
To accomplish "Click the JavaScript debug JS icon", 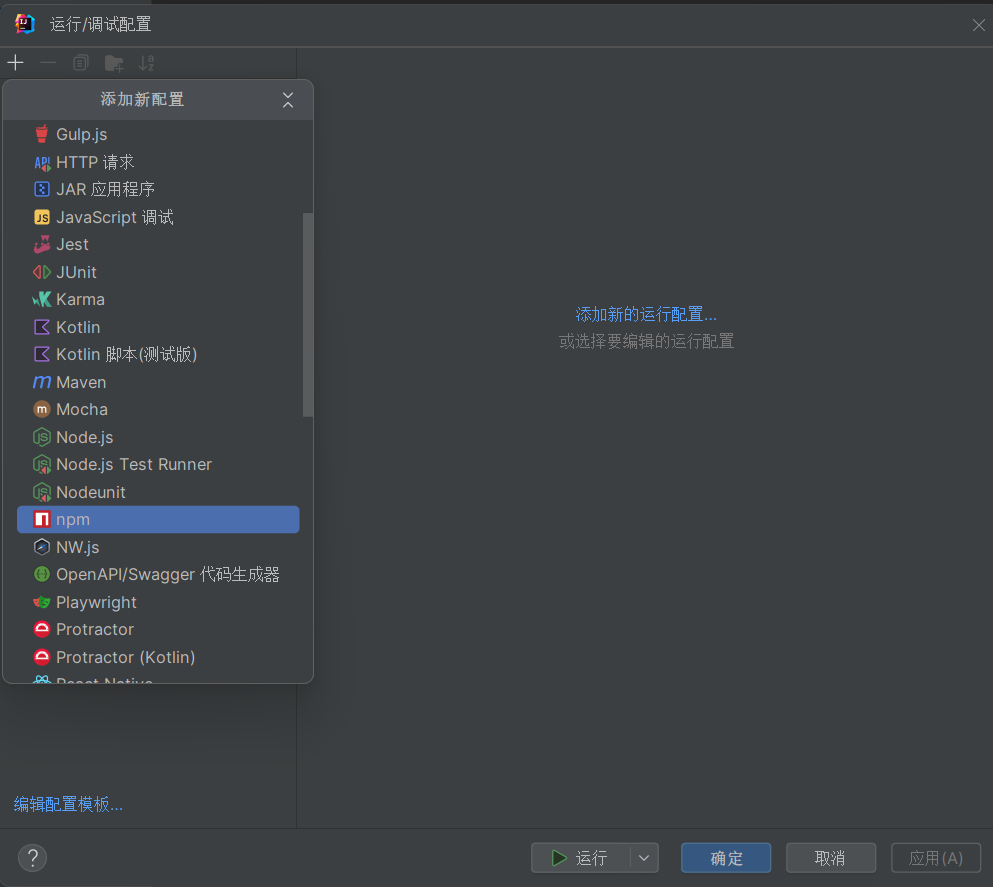I will tap(42, 217).
